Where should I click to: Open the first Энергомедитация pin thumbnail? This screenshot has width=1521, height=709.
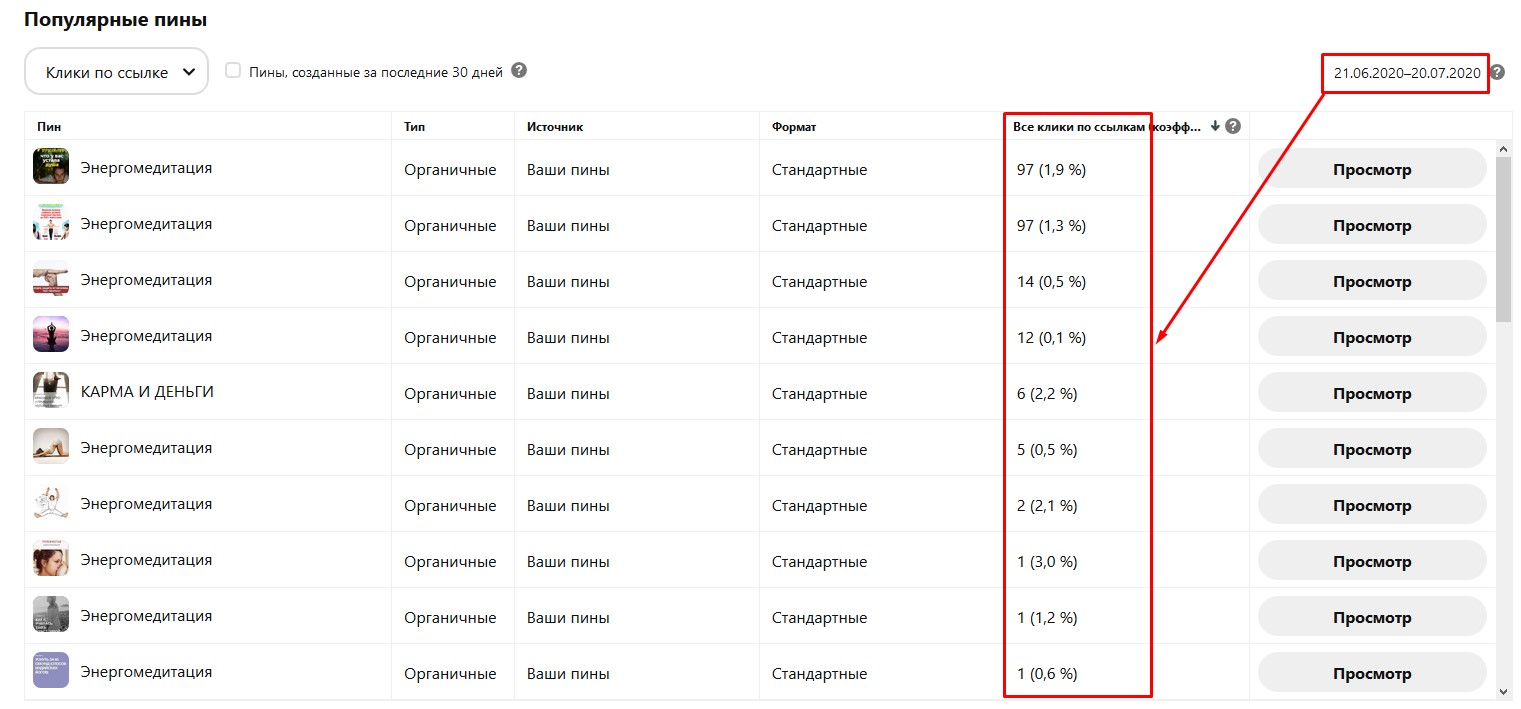(x=51, y=167)
